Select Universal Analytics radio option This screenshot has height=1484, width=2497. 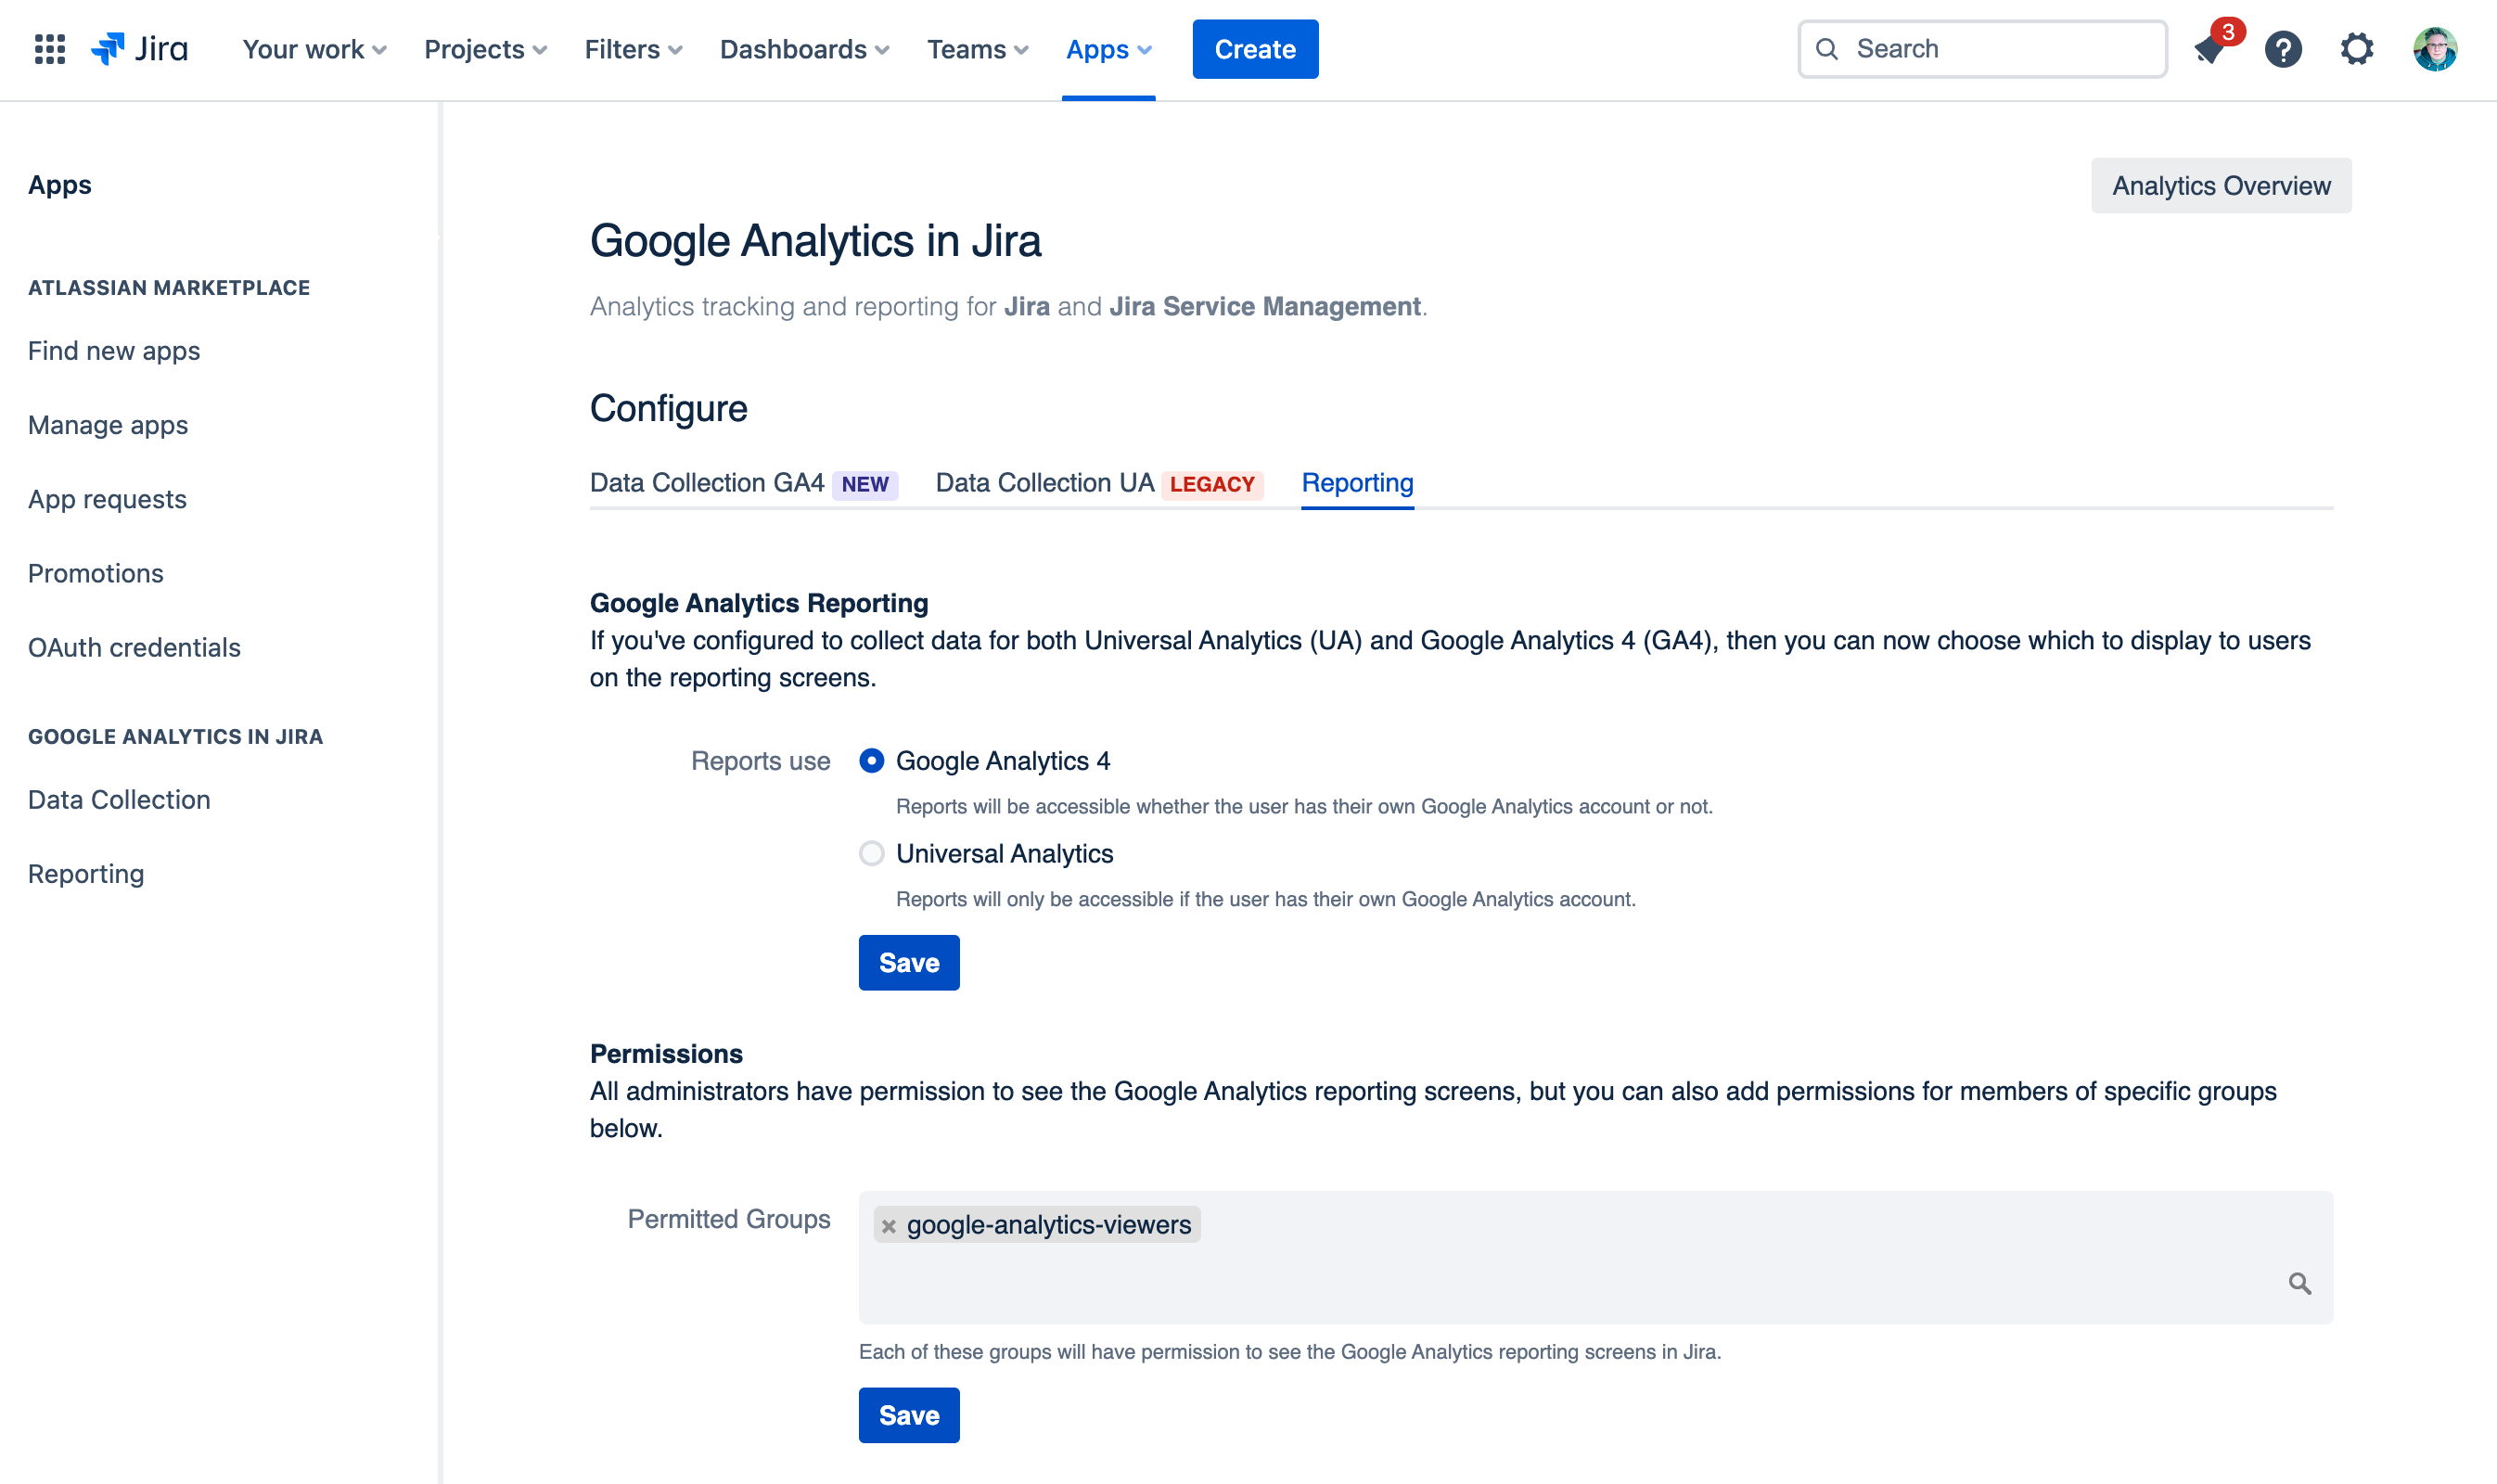(871, 853)
